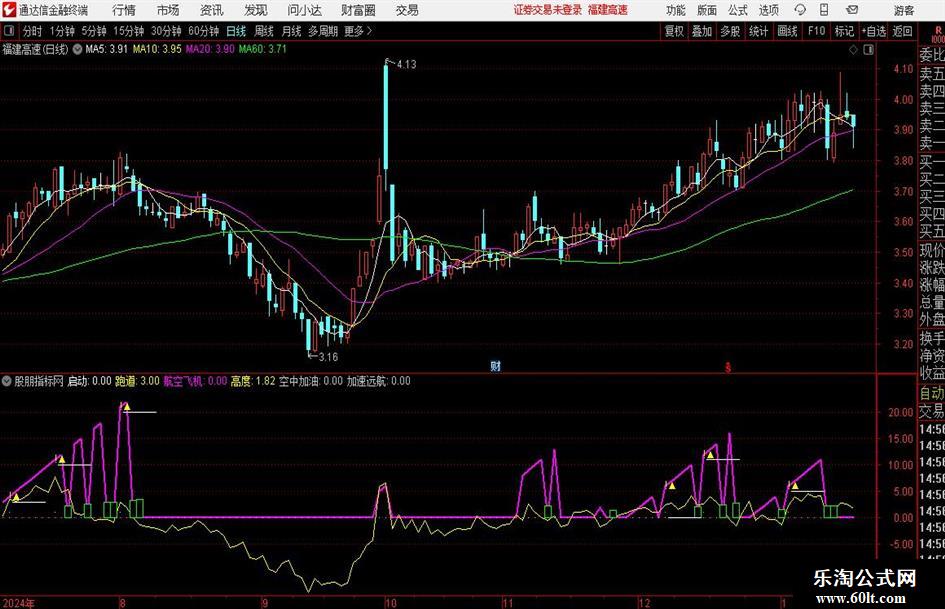
Task: Click the 多股 multi-stock button
Action: coord(730,31)
